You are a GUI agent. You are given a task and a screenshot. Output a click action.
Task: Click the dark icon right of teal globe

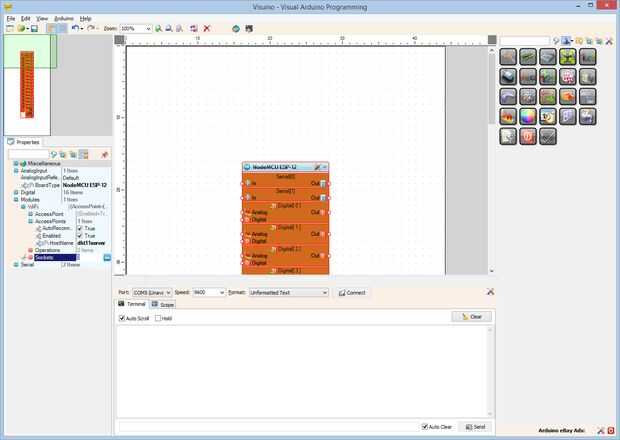coord(249,28)
